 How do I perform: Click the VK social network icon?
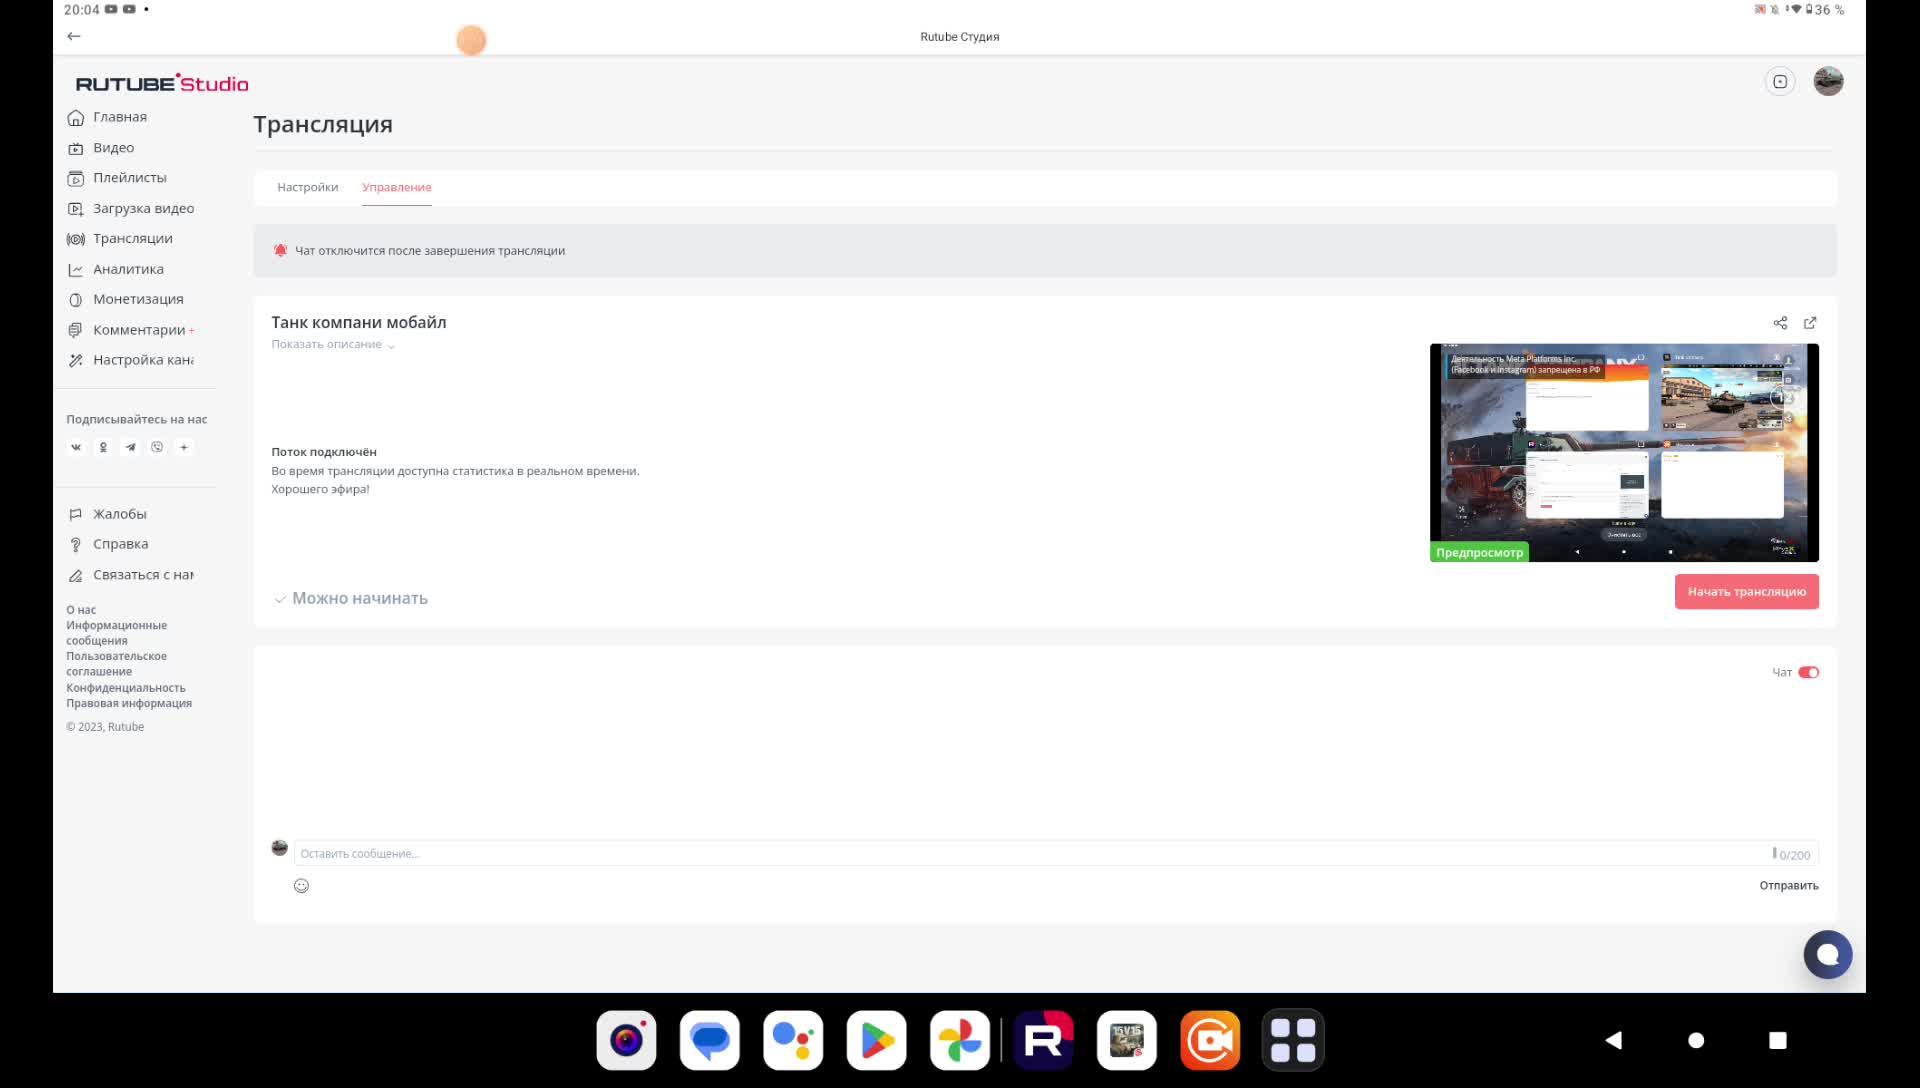point(76,448)
